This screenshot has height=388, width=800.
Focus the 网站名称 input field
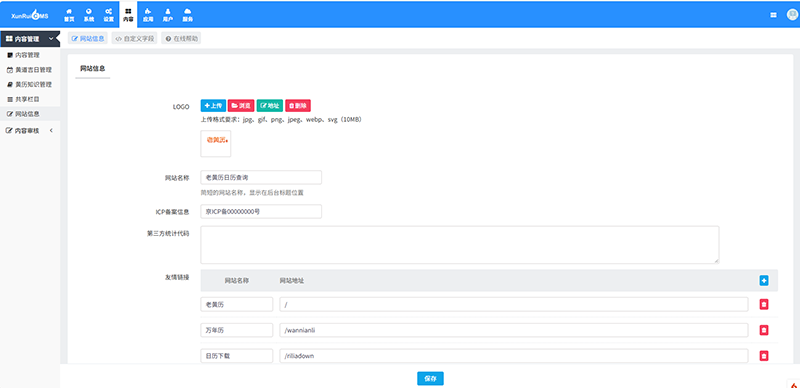(261, 177)
